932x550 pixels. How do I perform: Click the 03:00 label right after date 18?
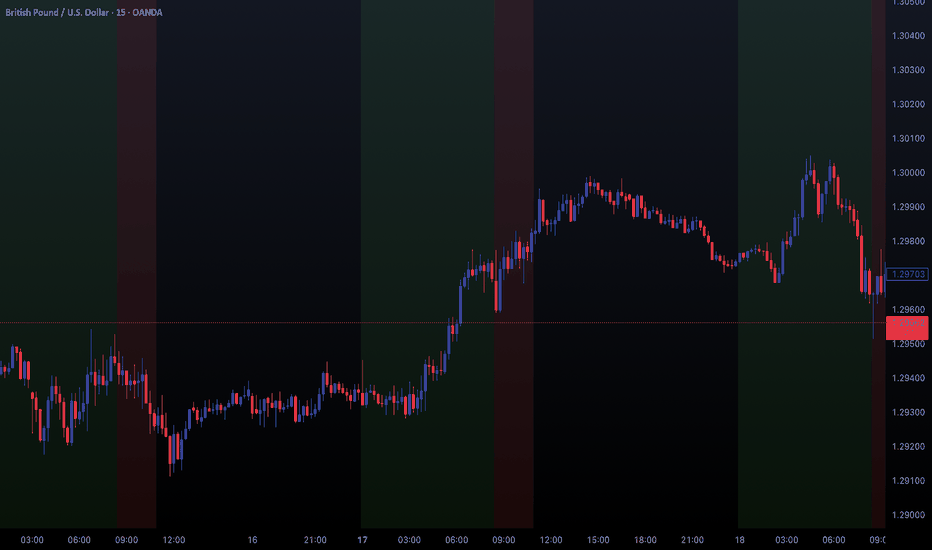pos(786,540)
